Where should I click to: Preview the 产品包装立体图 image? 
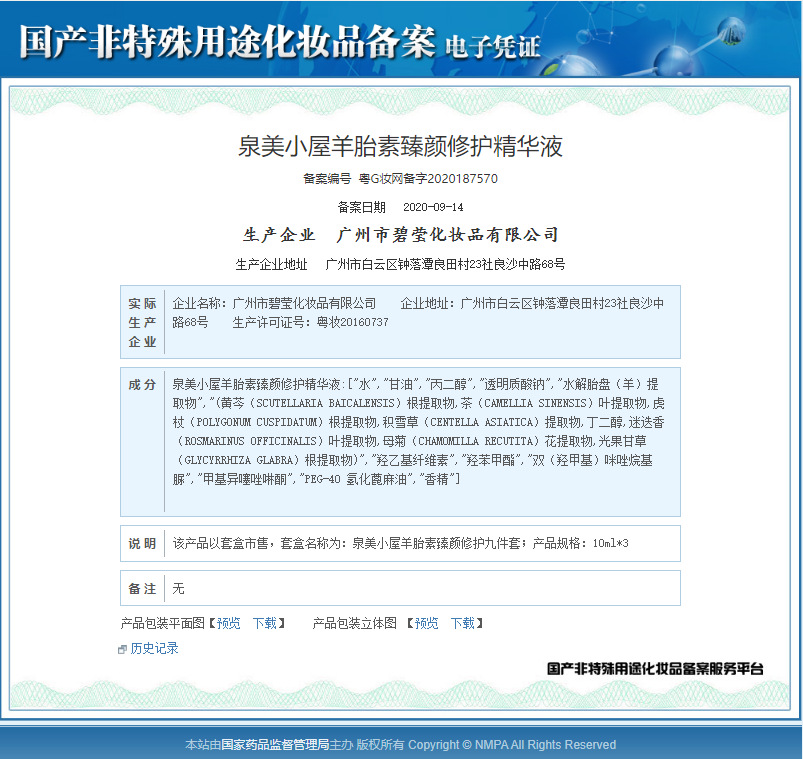point(426,623)
